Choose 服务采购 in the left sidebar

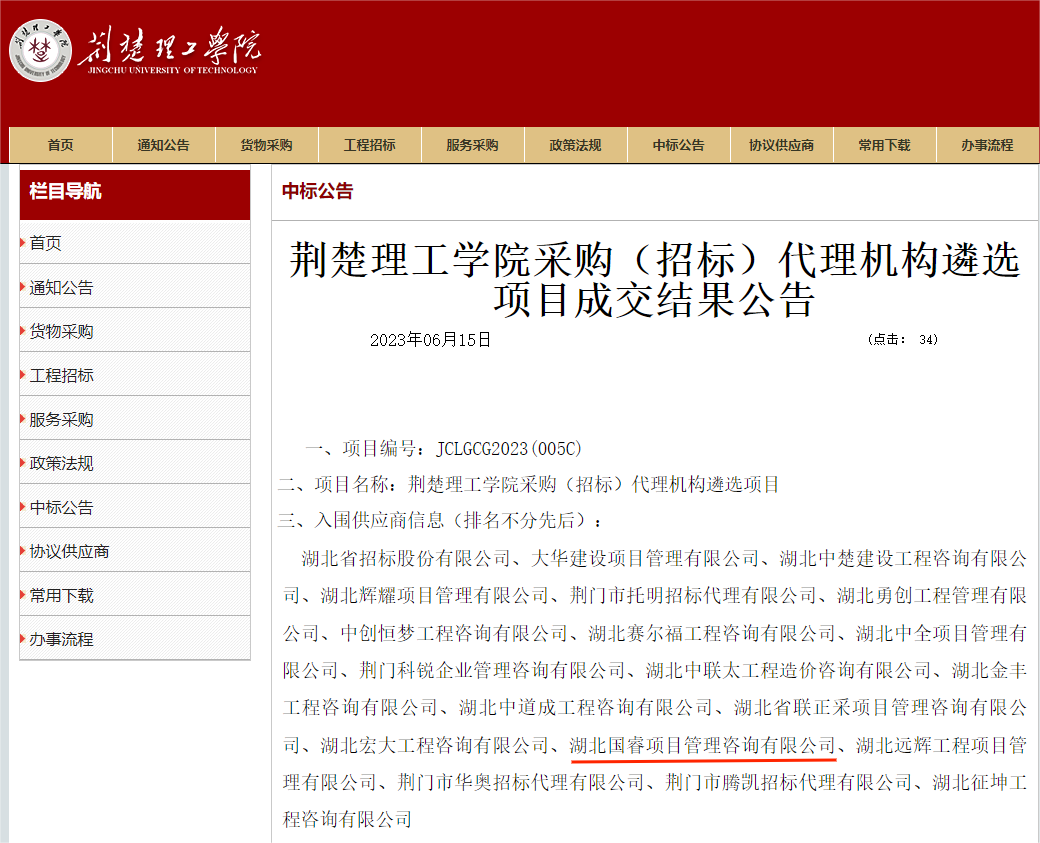pyautogui.click(x=135, y=419)
